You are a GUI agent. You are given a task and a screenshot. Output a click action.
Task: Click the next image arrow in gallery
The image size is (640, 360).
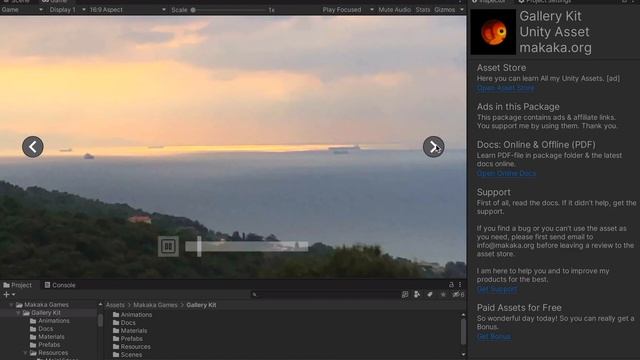433,147
